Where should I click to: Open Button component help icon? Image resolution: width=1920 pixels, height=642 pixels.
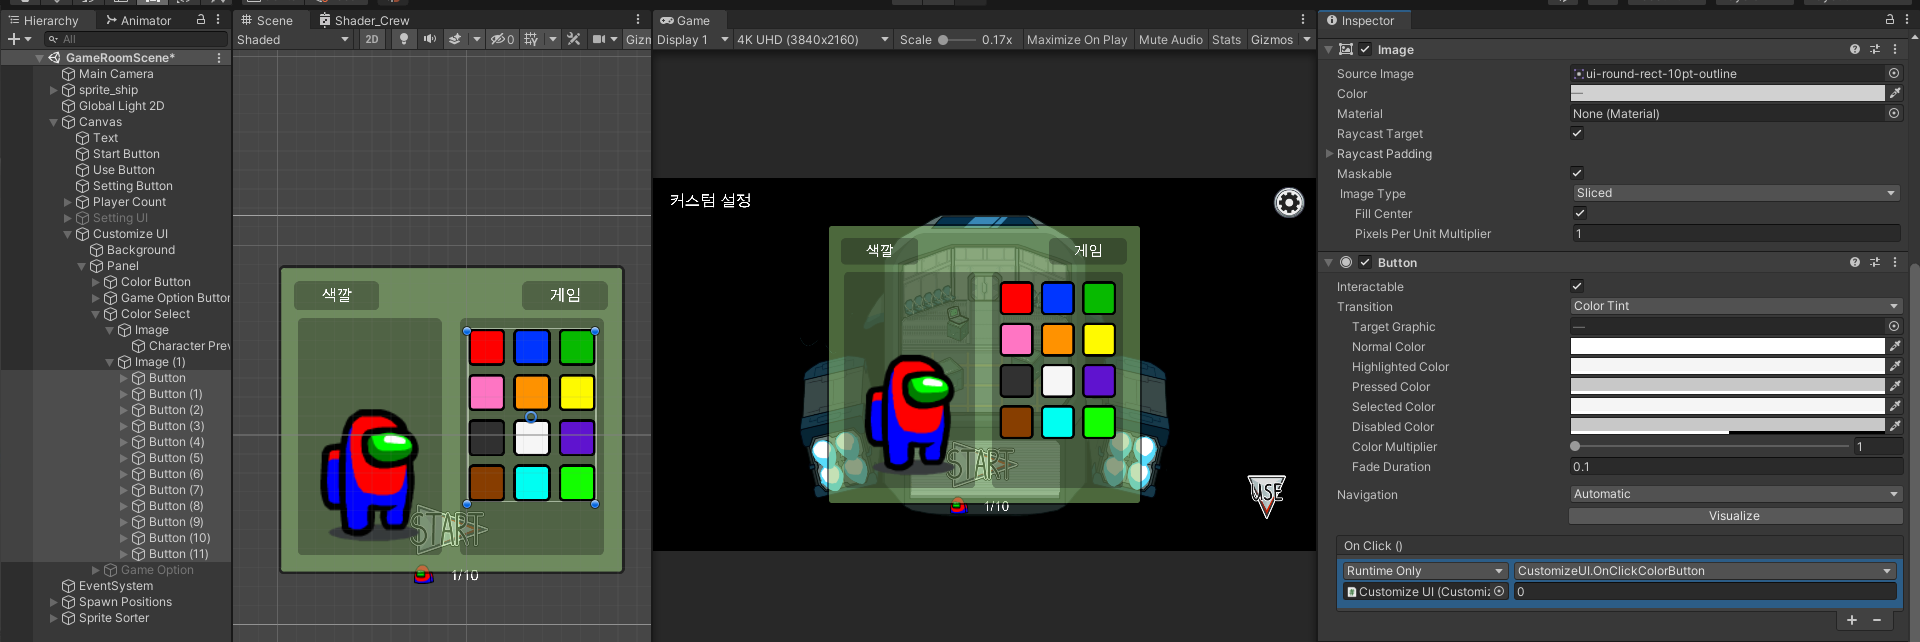pyautogui.click(x=1855, y=262)
